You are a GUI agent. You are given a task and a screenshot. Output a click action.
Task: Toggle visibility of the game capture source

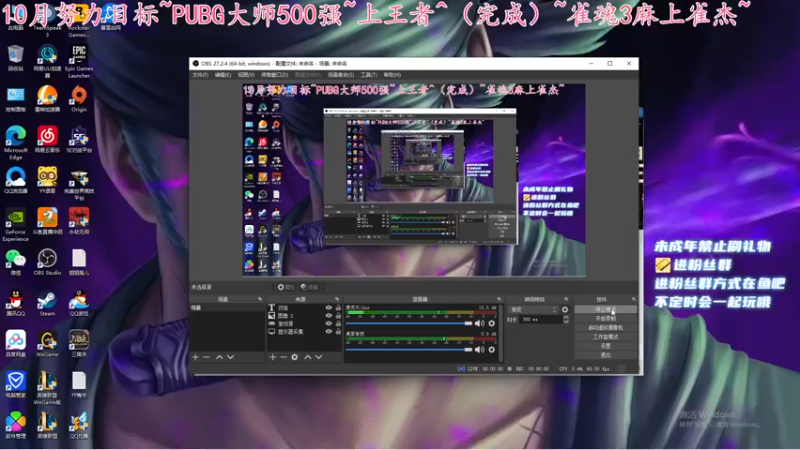329,323
